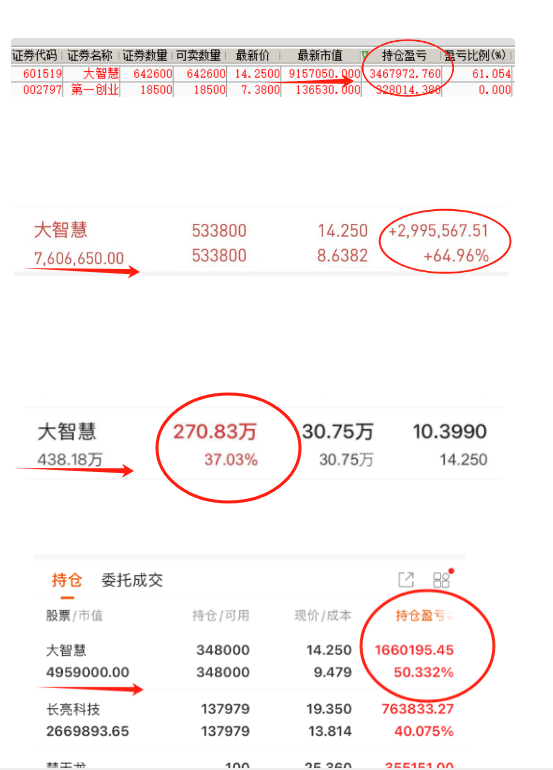Switch to the 委托成交 tab
Screen dimensions: 553x770
132,580
